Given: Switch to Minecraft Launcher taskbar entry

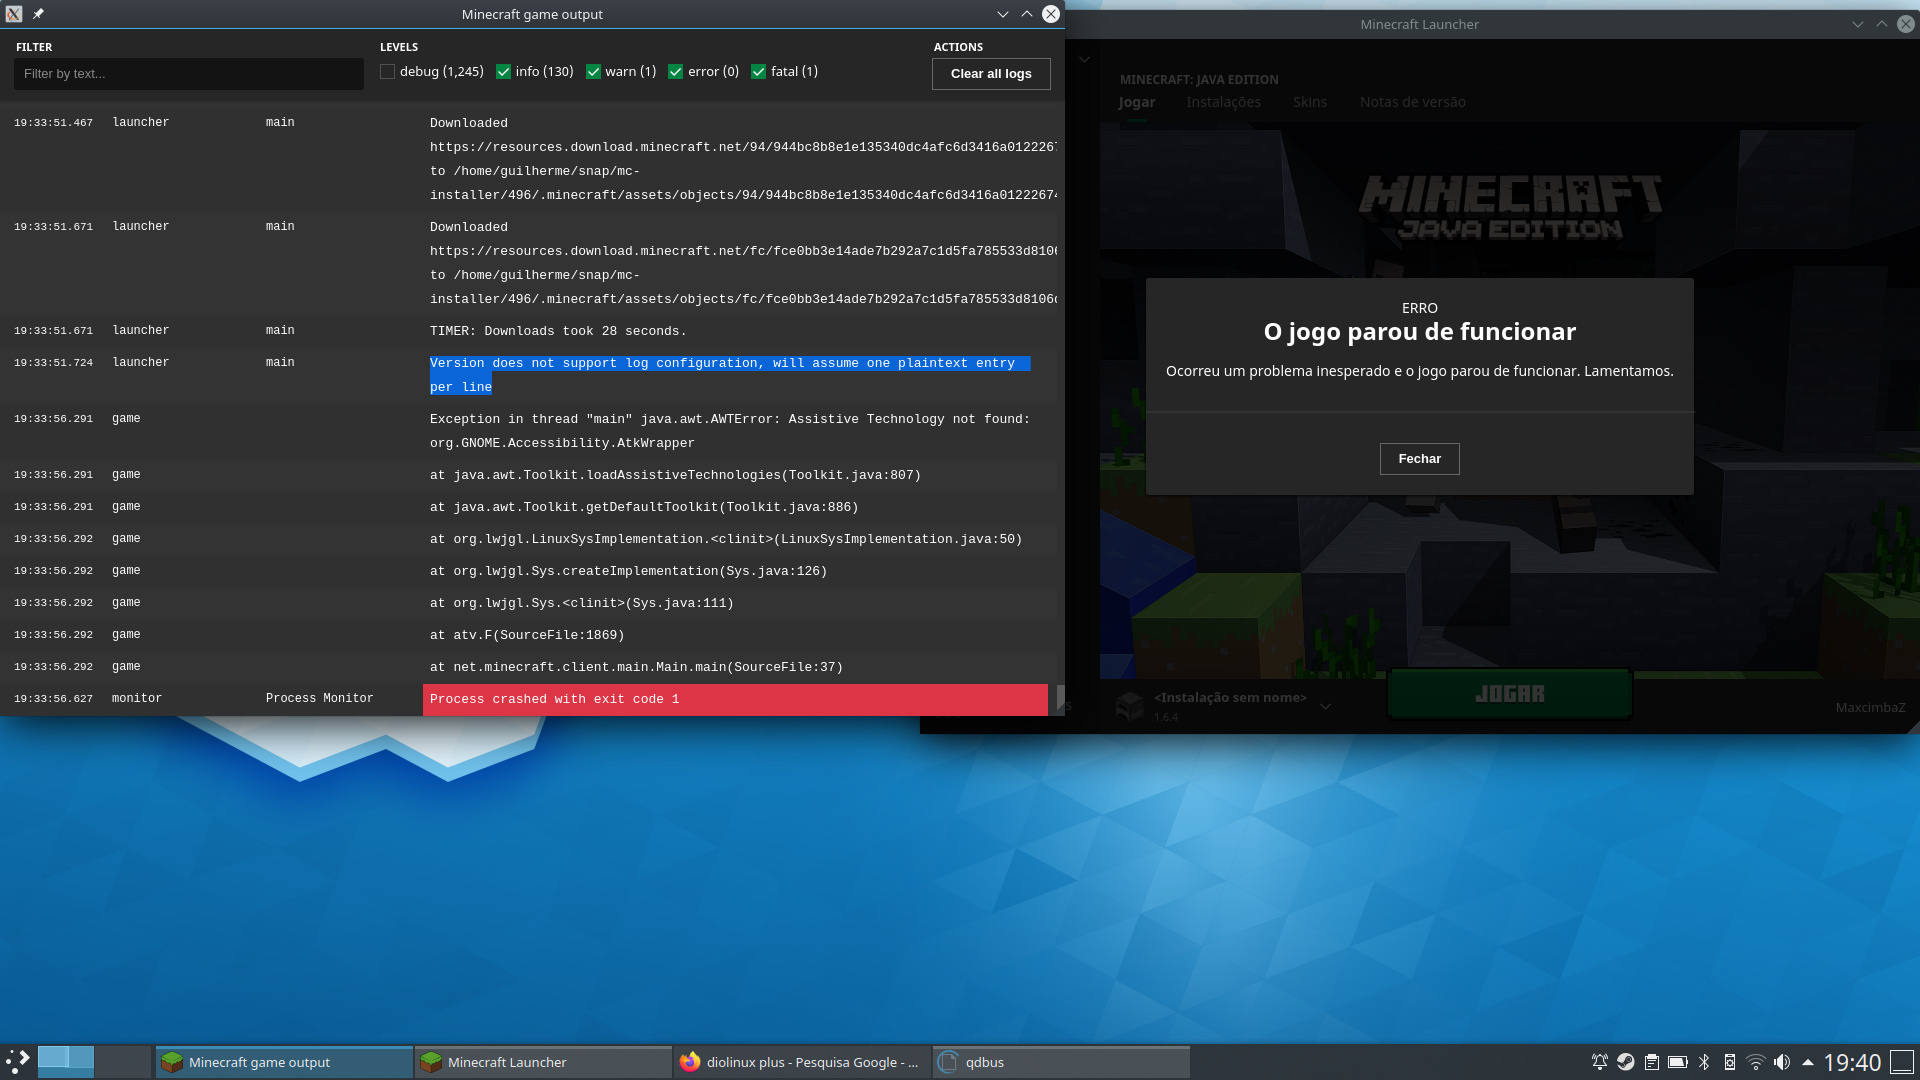Looking at the screenshot, I should 543,1062.
